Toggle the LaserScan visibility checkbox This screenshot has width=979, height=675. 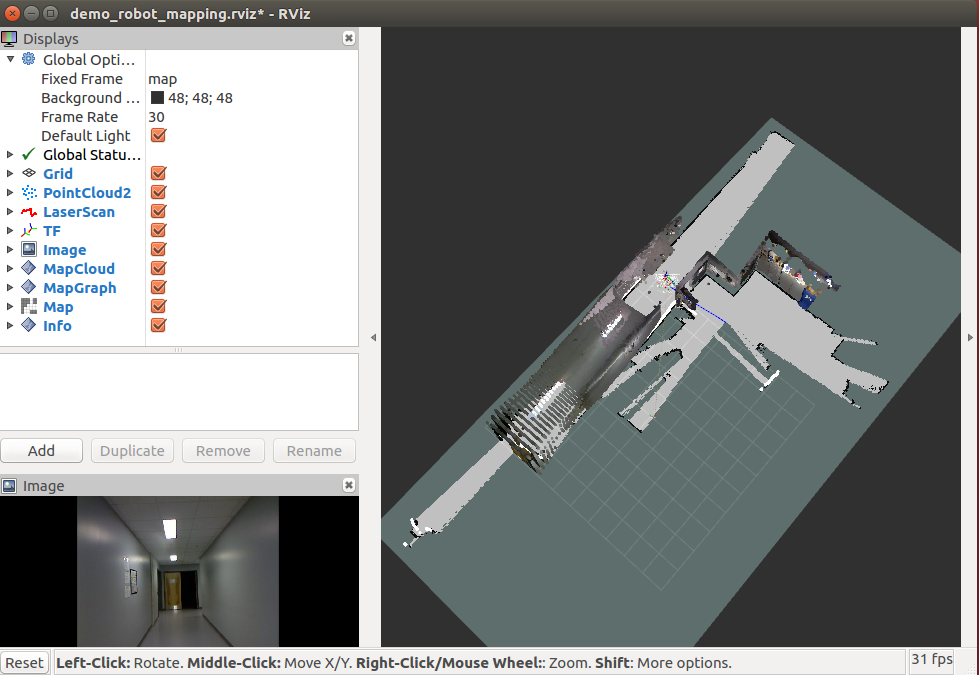(158, 212)
